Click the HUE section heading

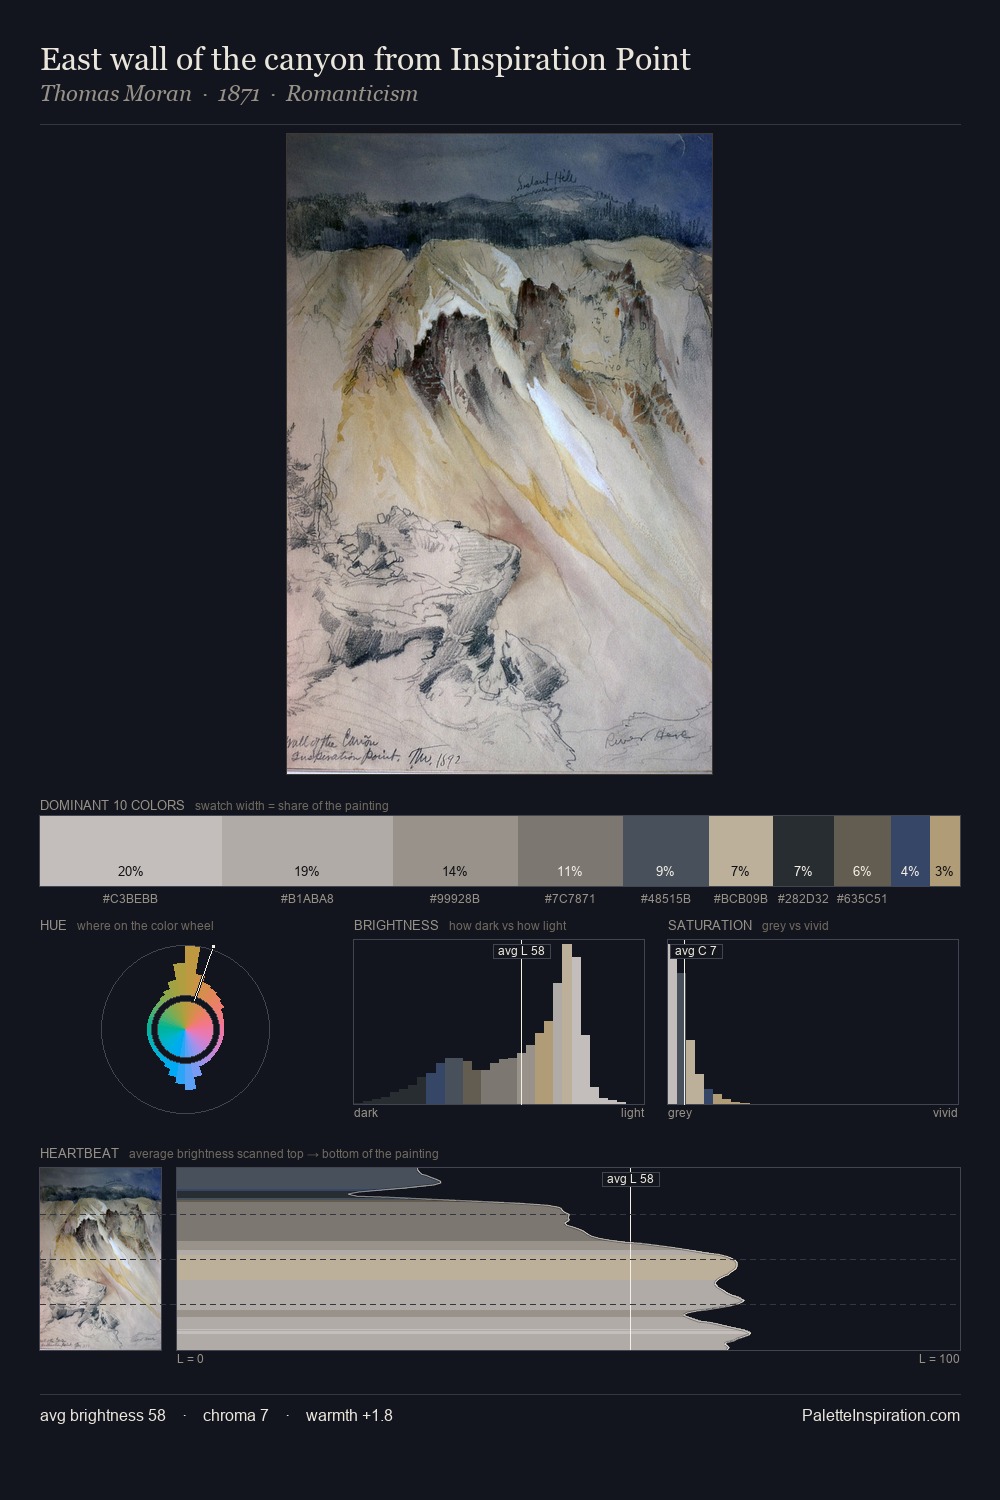[53, 926]
